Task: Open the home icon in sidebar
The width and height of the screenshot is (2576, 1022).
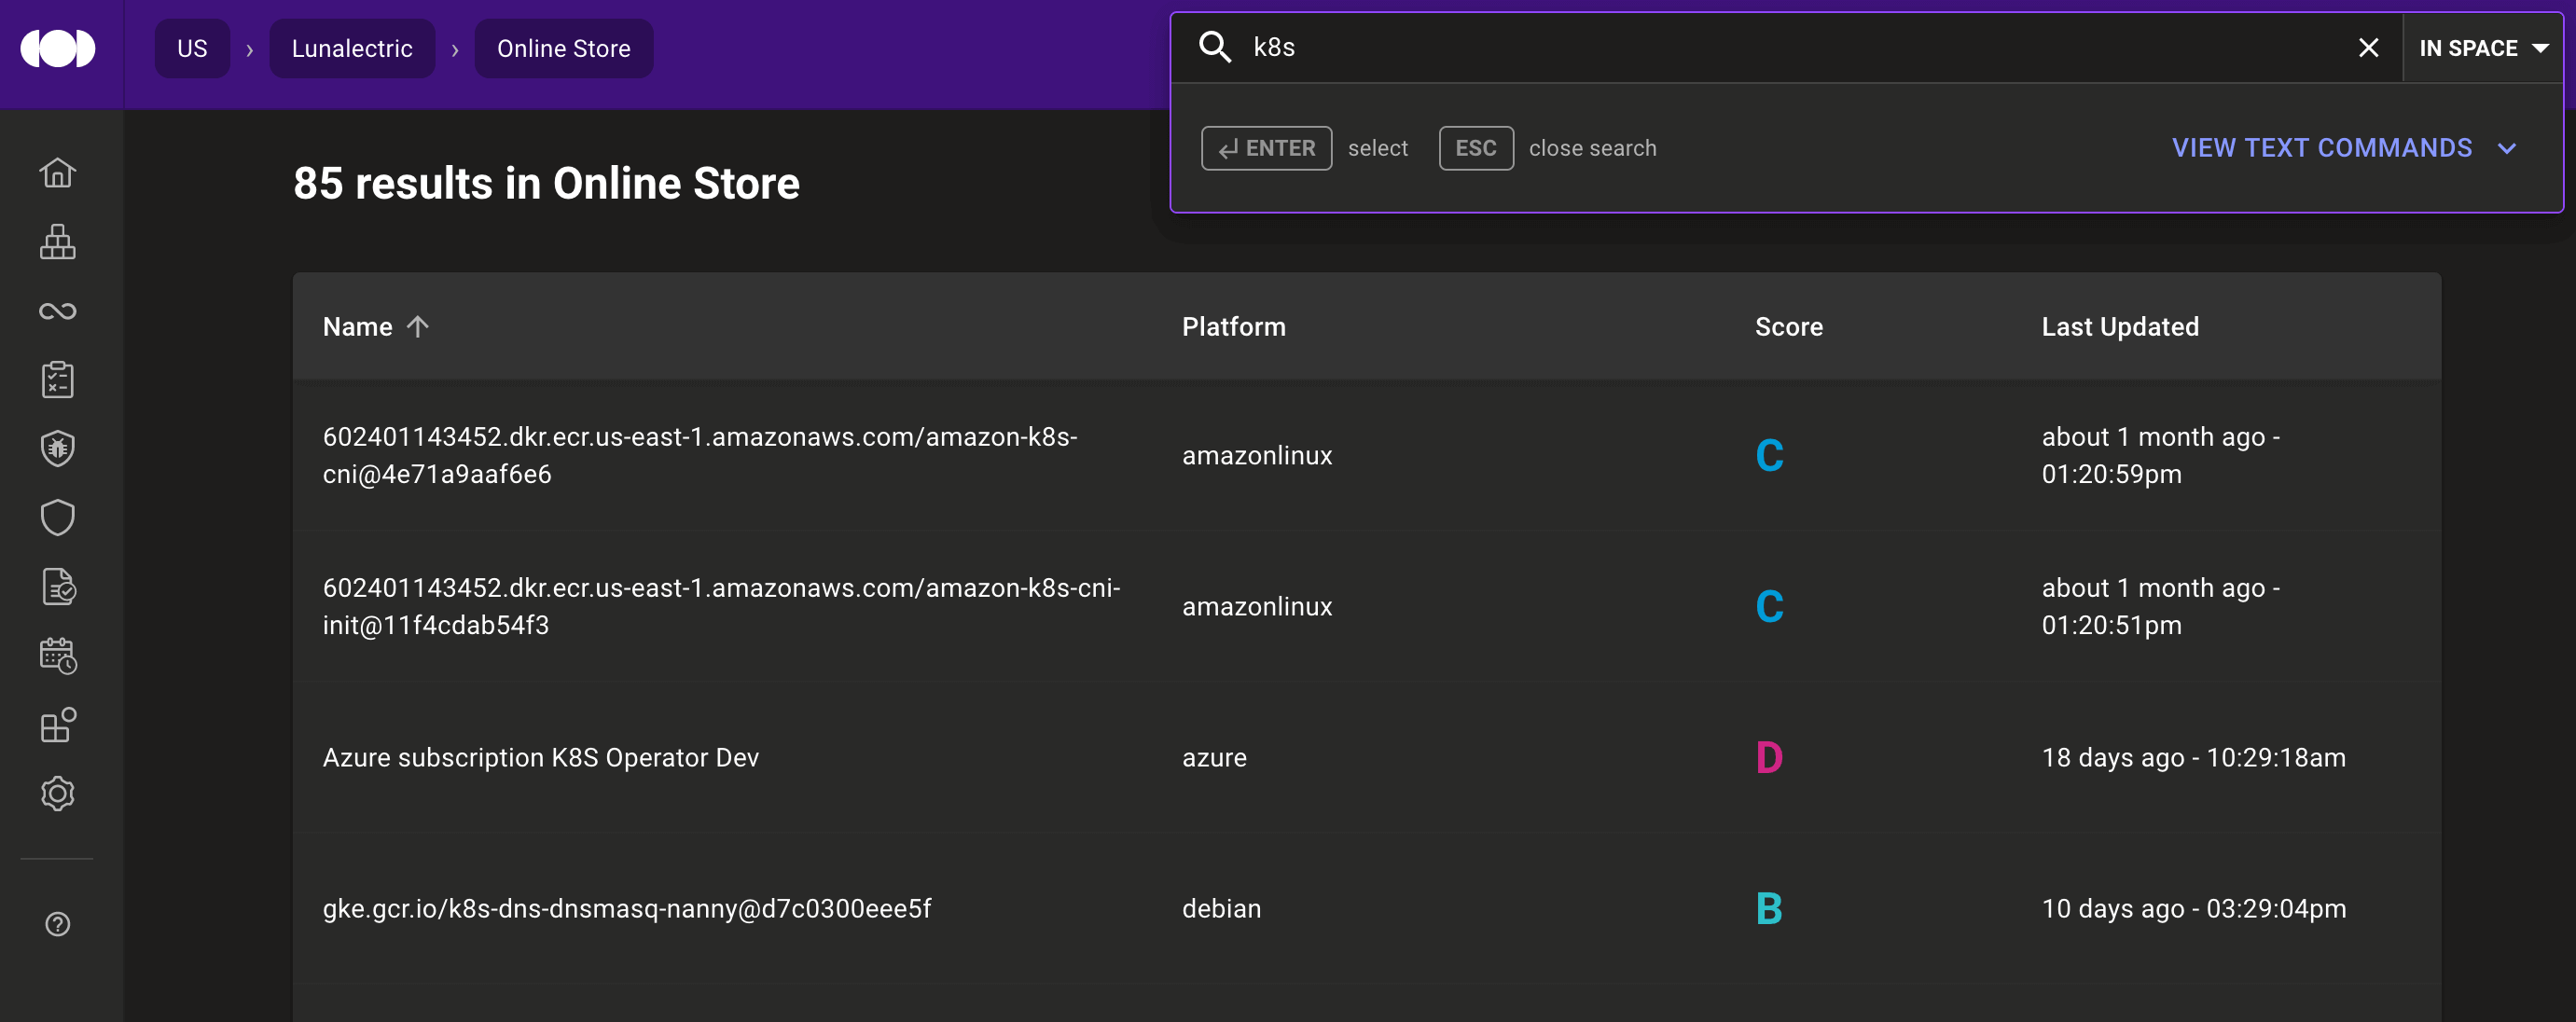Action: click(x=57, y=173)
